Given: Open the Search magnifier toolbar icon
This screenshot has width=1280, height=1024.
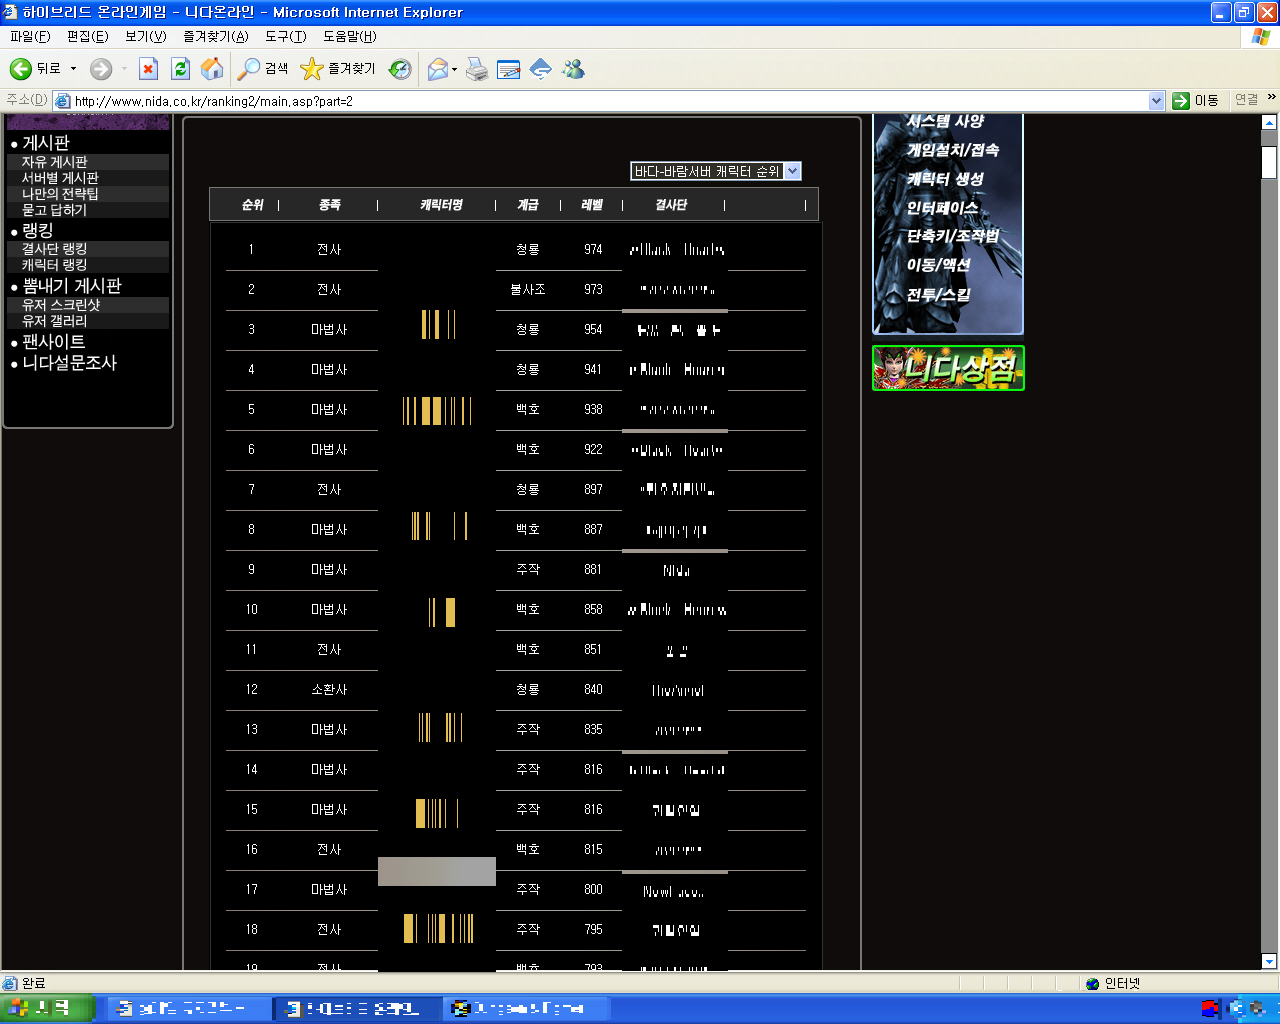Looking at the screenshot, I should 249,69.
